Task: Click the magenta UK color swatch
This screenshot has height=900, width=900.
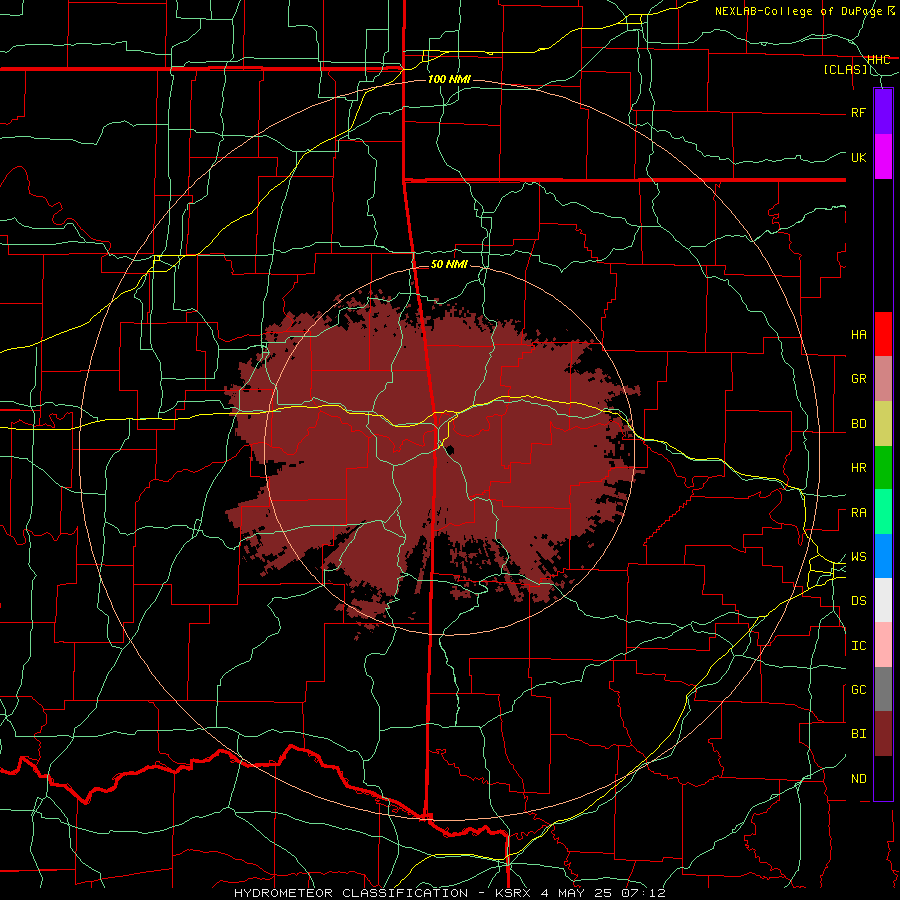Action: 883,156
